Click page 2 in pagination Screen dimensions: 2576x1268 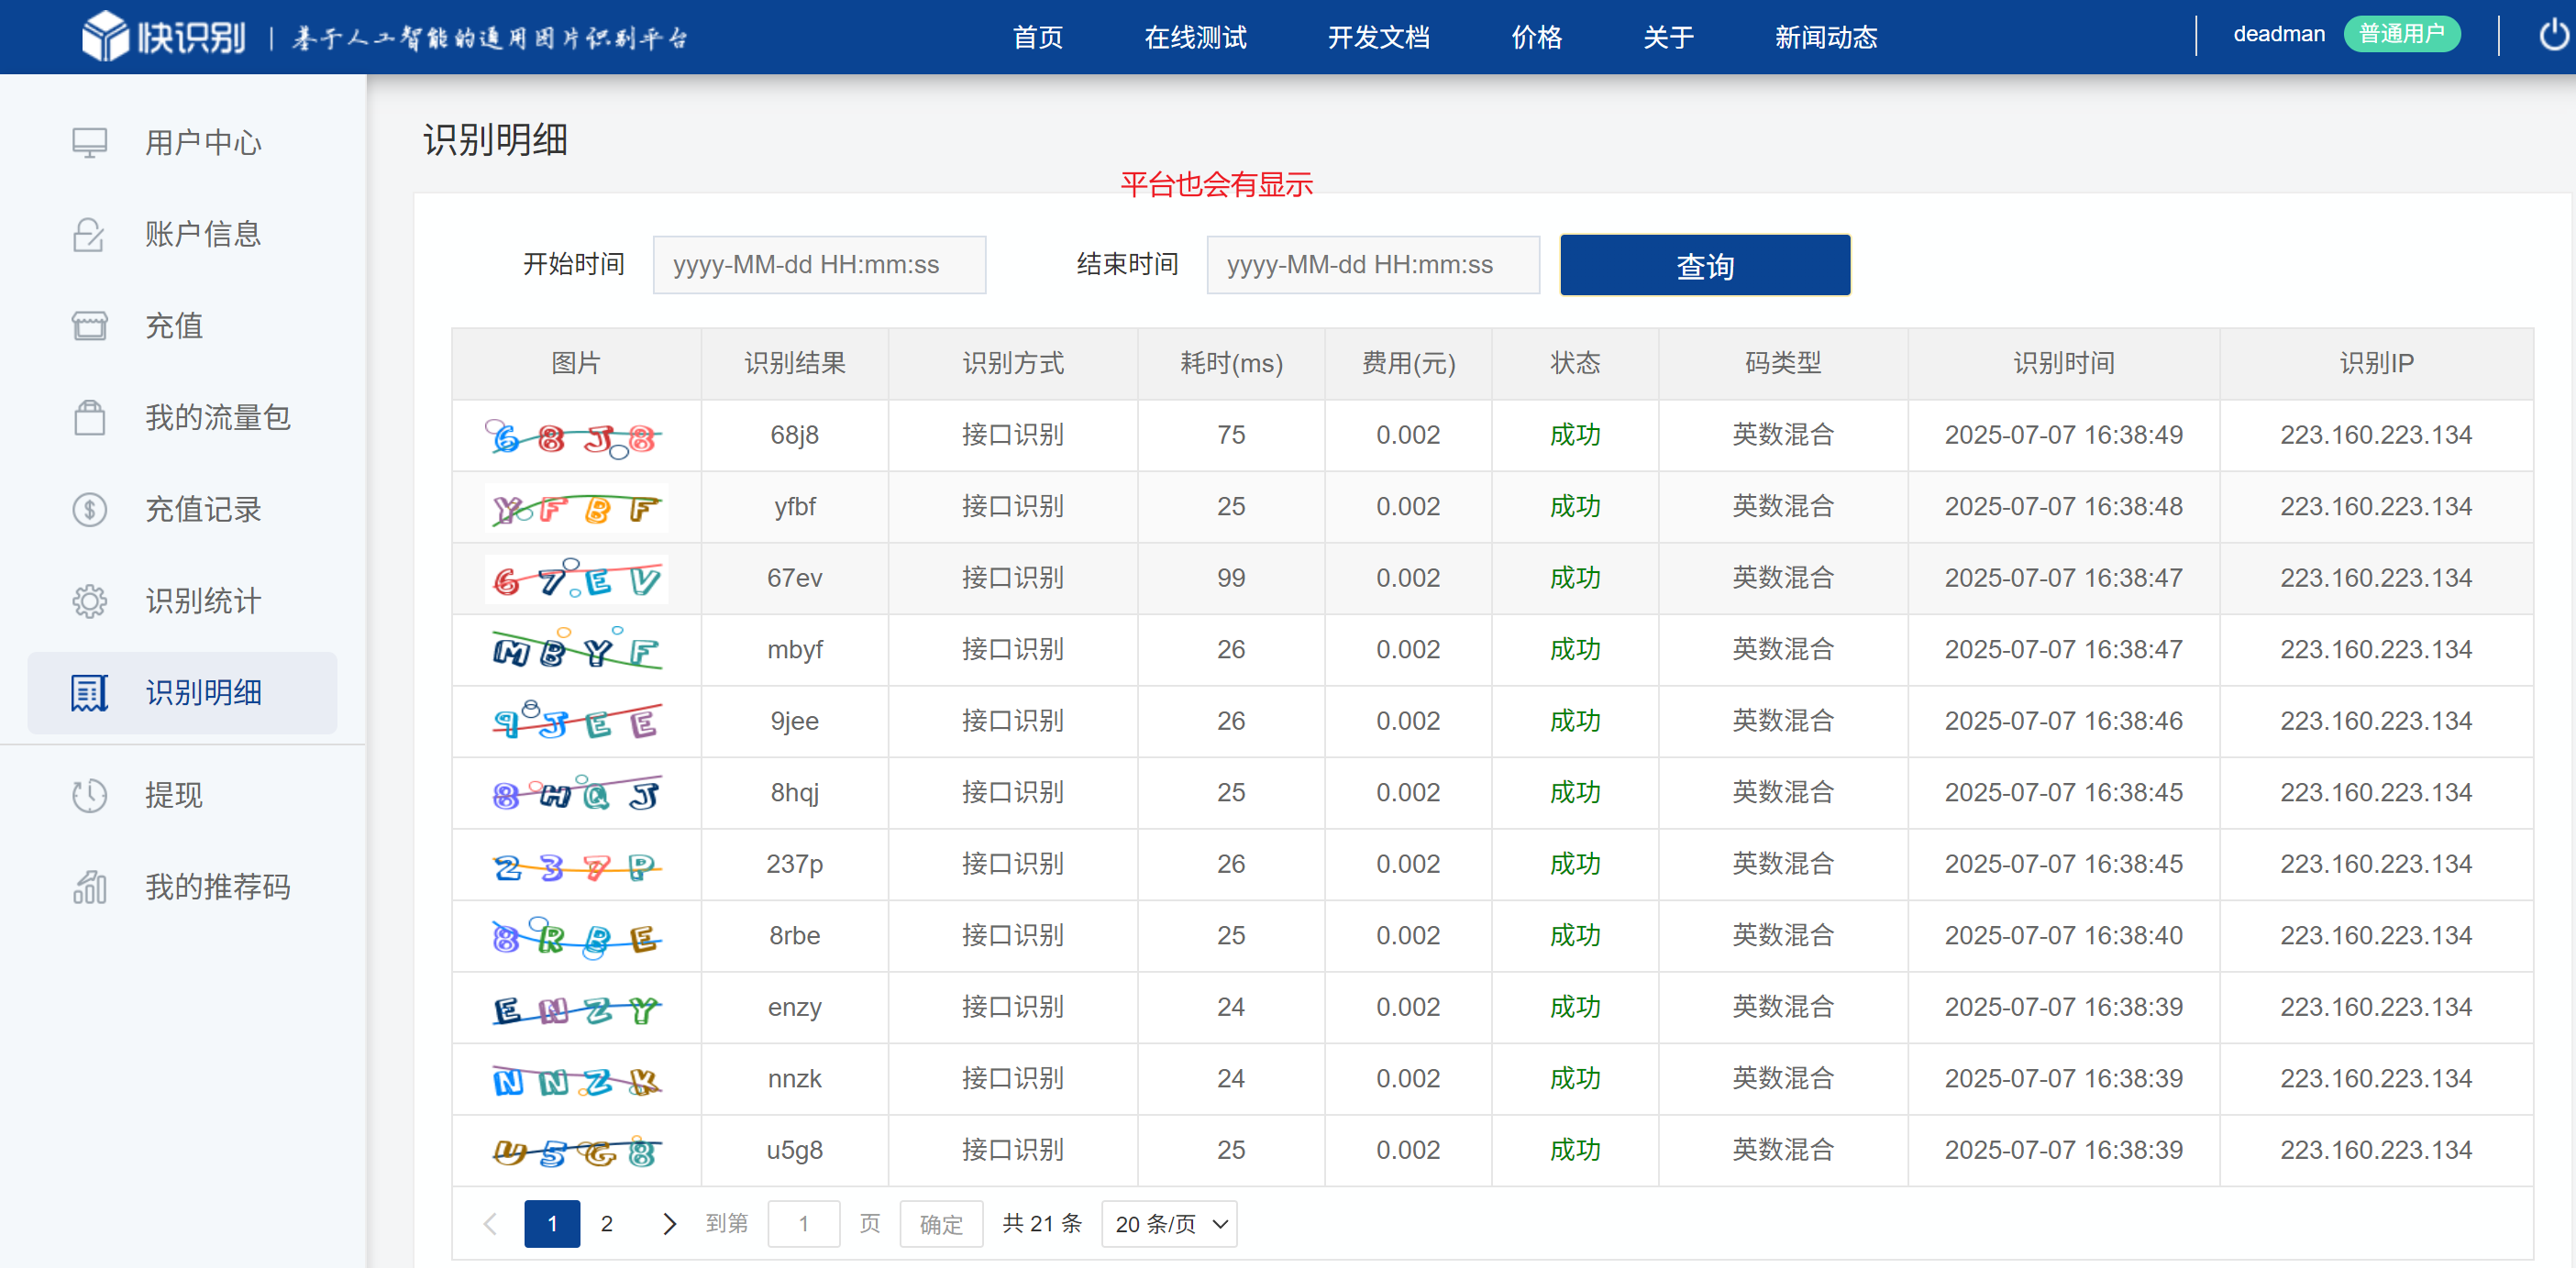[606, 1224]
